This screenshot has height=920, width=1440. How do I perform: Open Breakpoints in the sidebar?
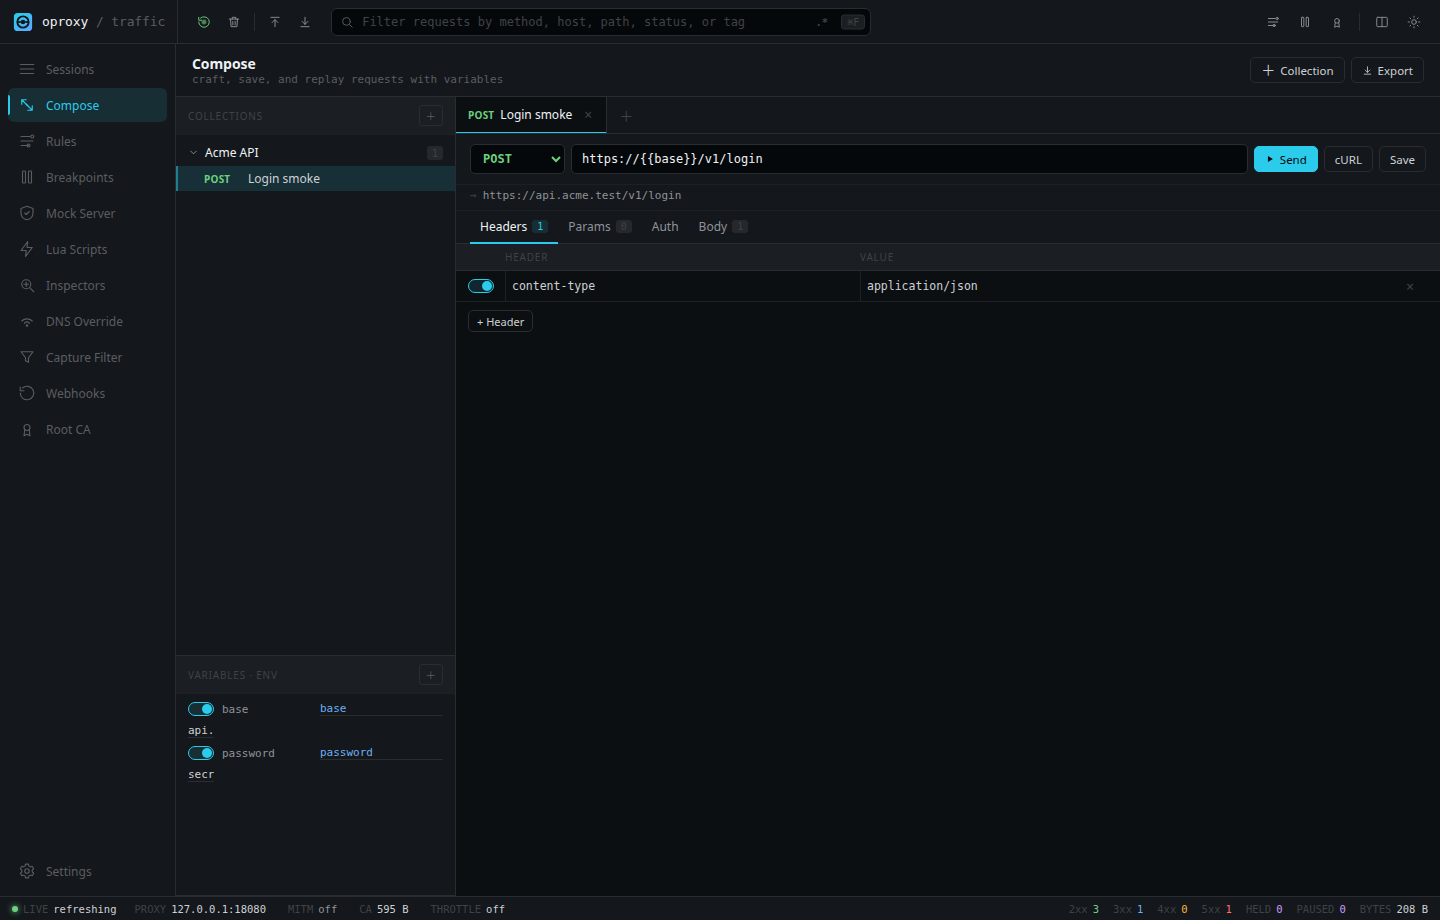coord(87,177)
